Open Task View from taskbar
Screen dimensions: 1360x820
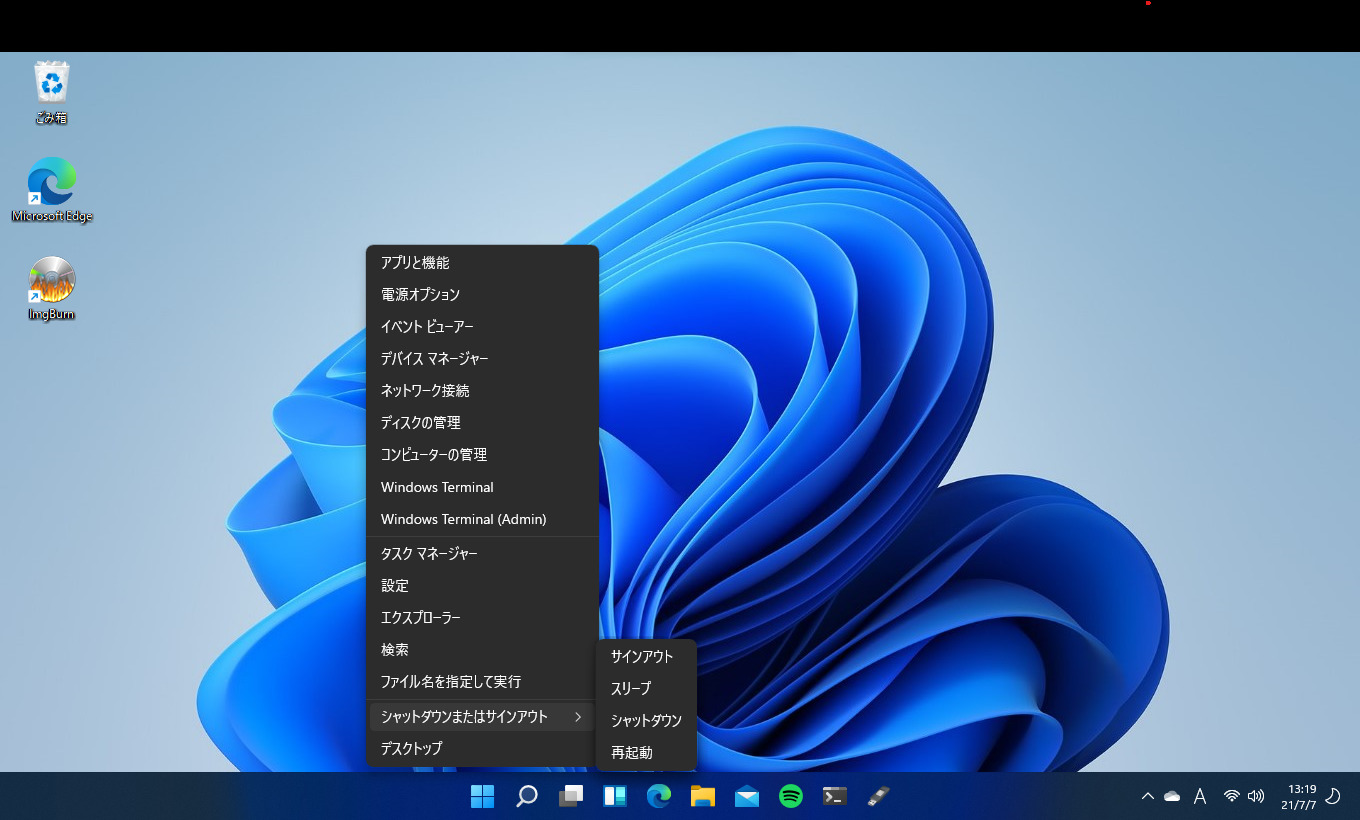click(x=570, y=796)
